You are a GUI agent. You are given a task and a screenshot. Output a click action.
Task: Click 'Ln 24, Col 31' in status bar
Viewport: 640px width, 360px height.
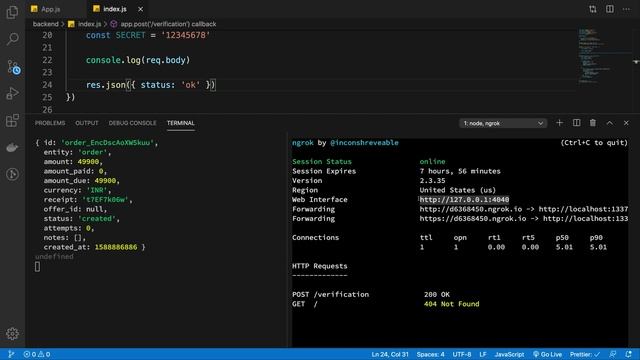coord(390,354)
